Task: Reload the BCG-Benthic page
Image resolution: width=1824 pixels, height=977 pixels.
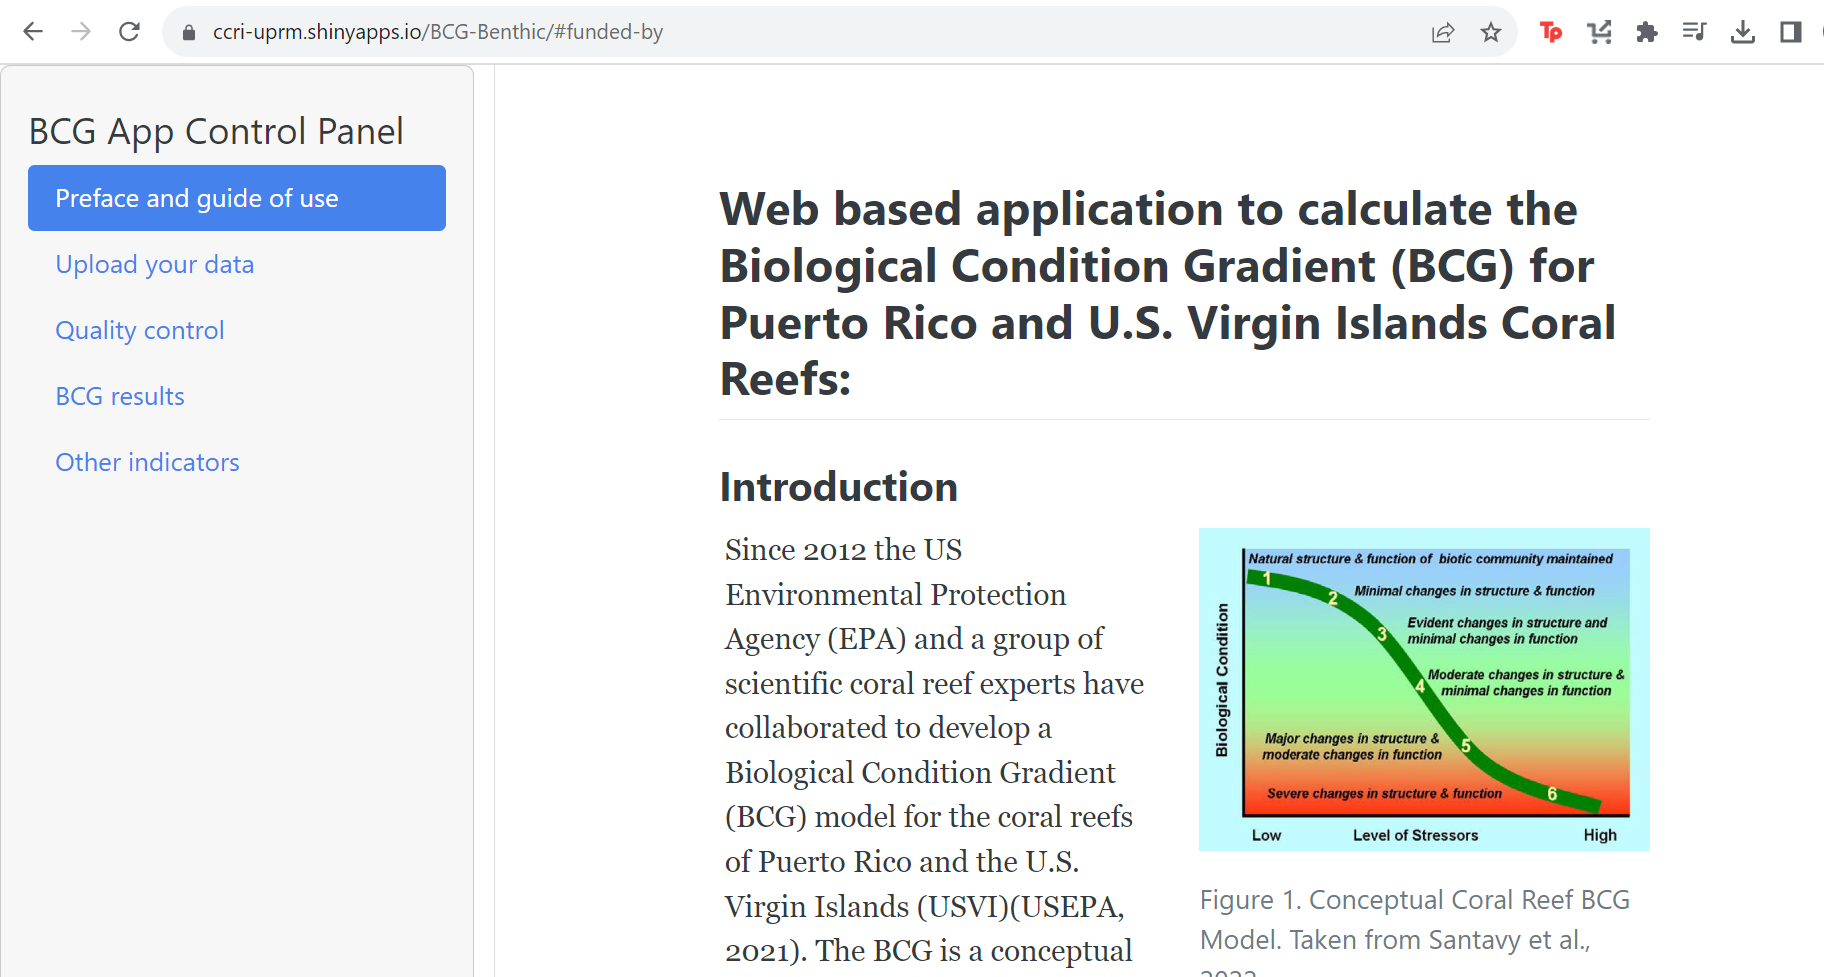Action: pos(129,31)
